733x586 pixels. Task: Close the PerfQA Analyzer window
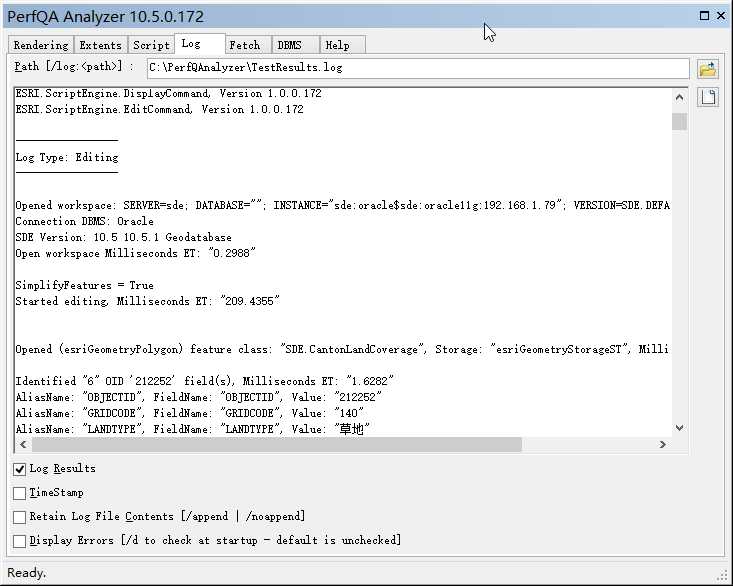tap(721, 16)
